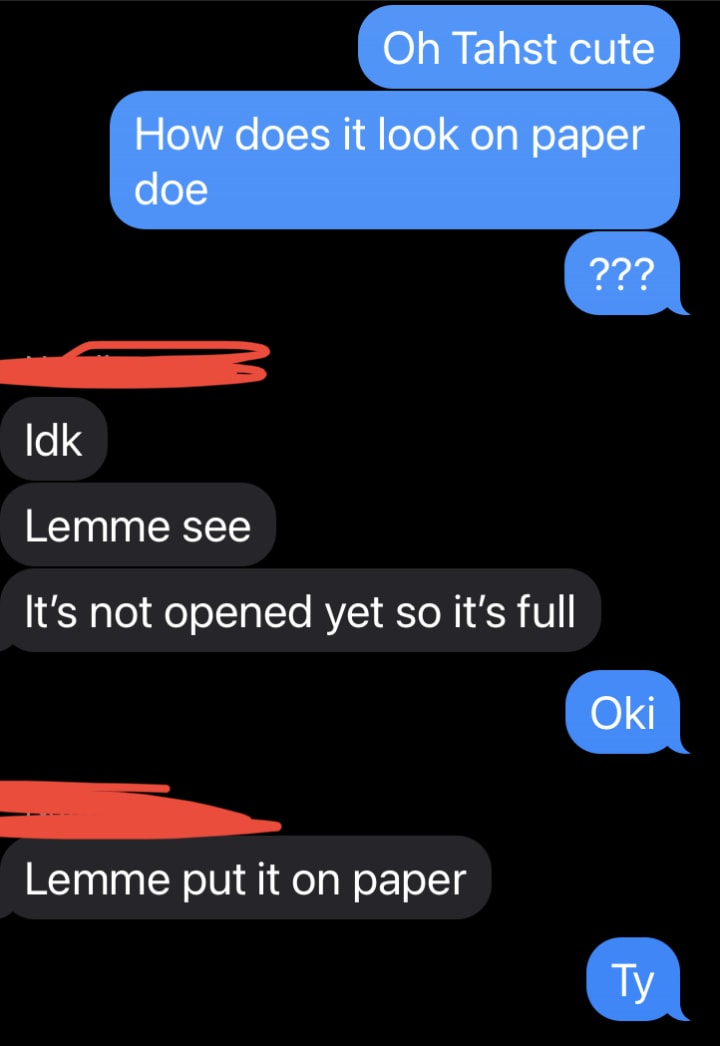Select 'It's not opened yet so it's full' message
The image size is (720, 1046).
tap(300, 610)
